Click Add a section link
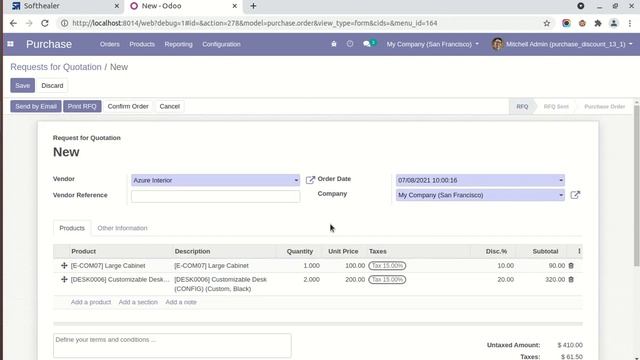Image resolution: width=640 pixels, height=360 pixels. [x=138, y=302]
